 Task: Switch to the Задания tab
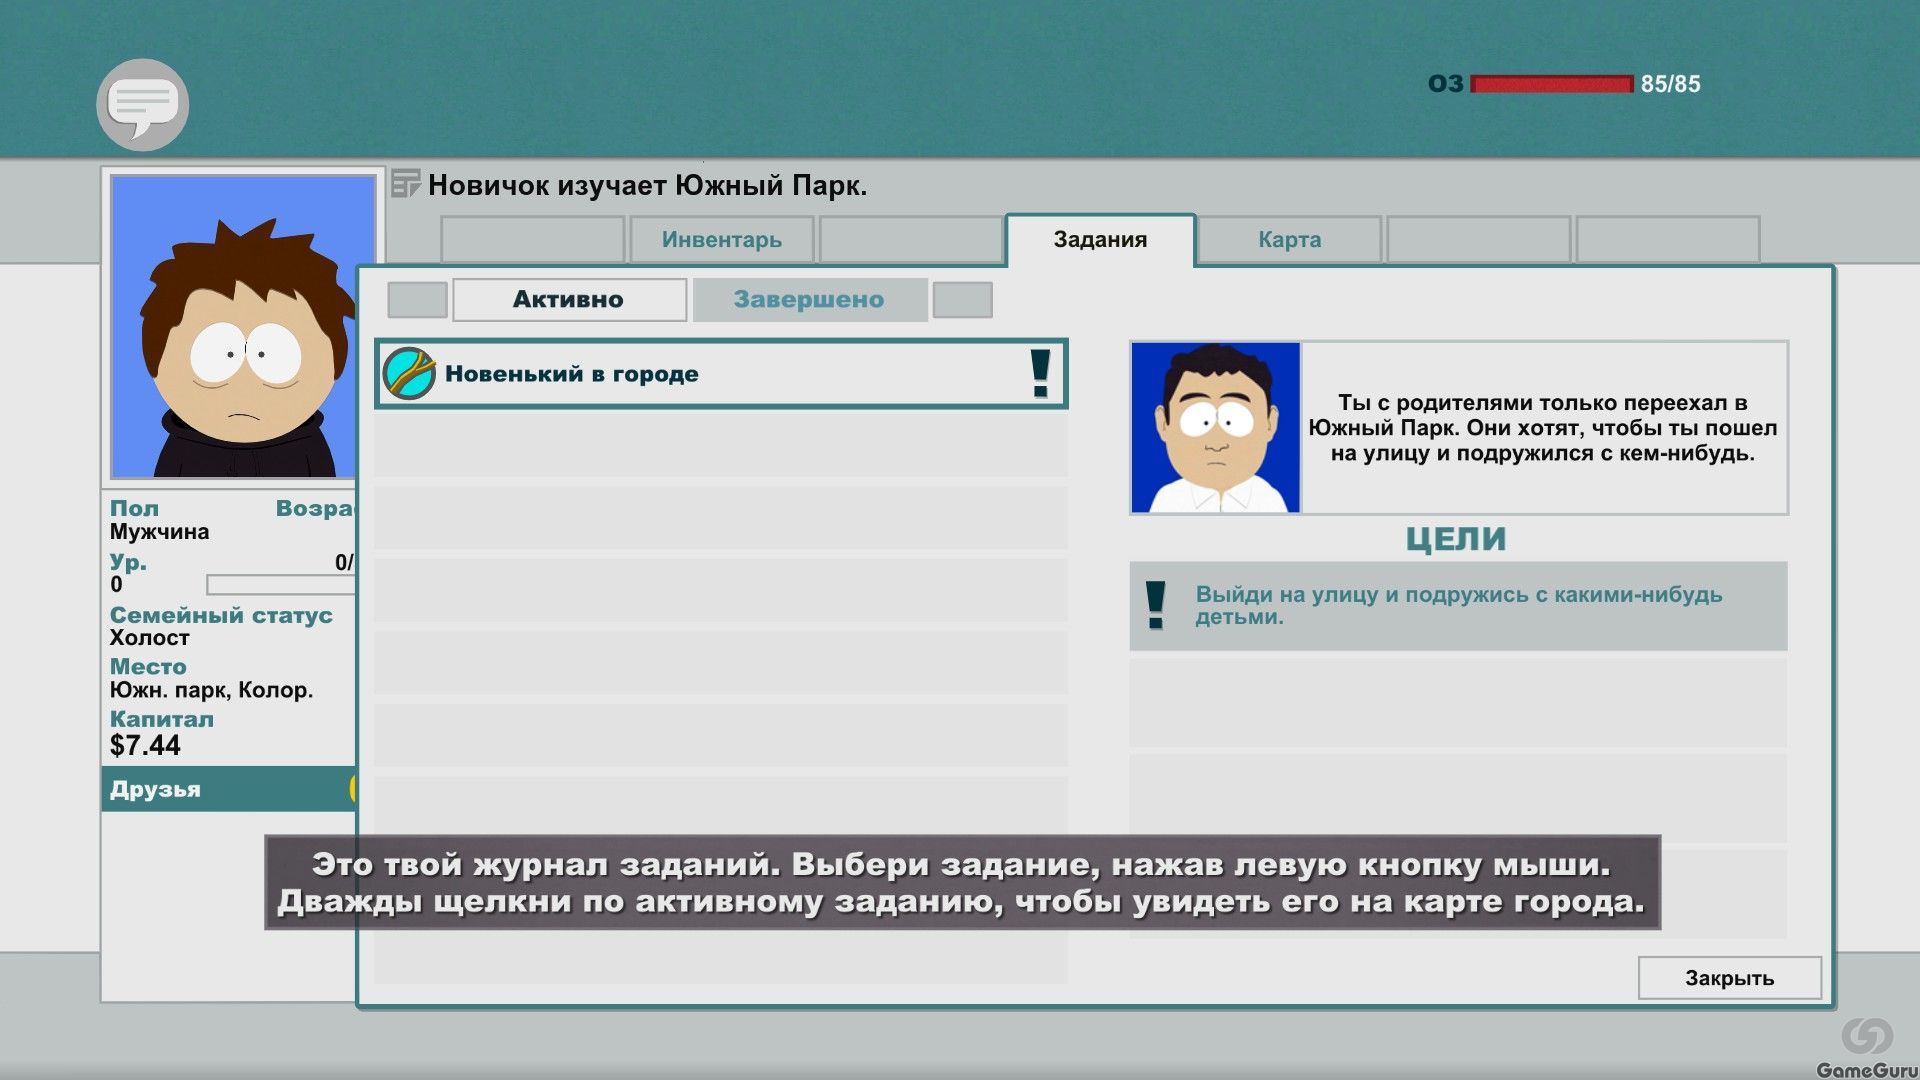click(x=1100, y=240)
